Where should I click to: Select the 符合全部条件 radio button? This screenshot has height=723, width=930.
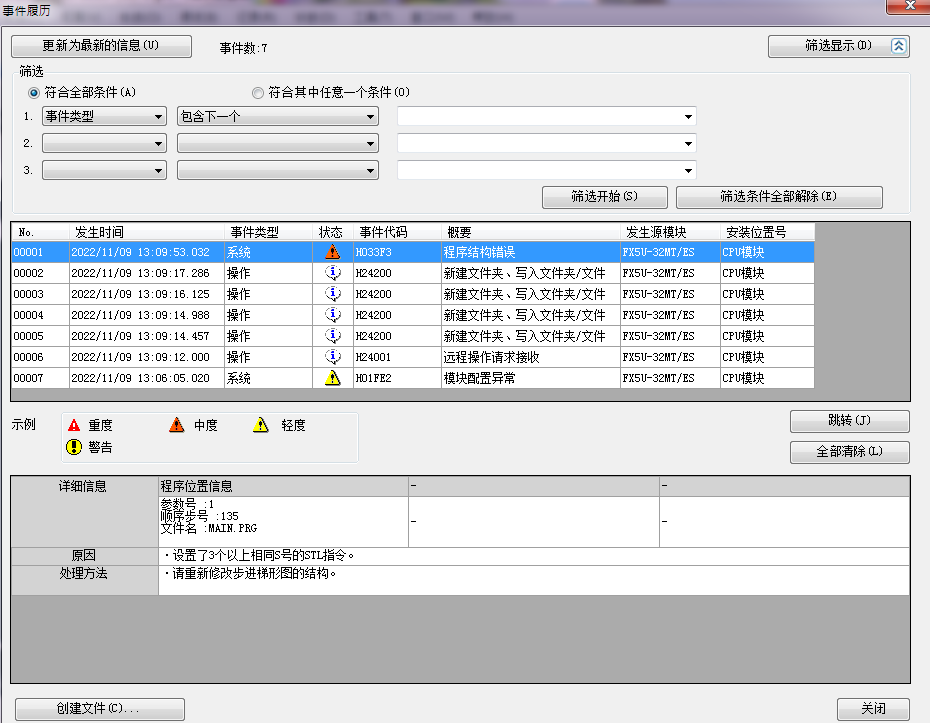tap(35, 93)
